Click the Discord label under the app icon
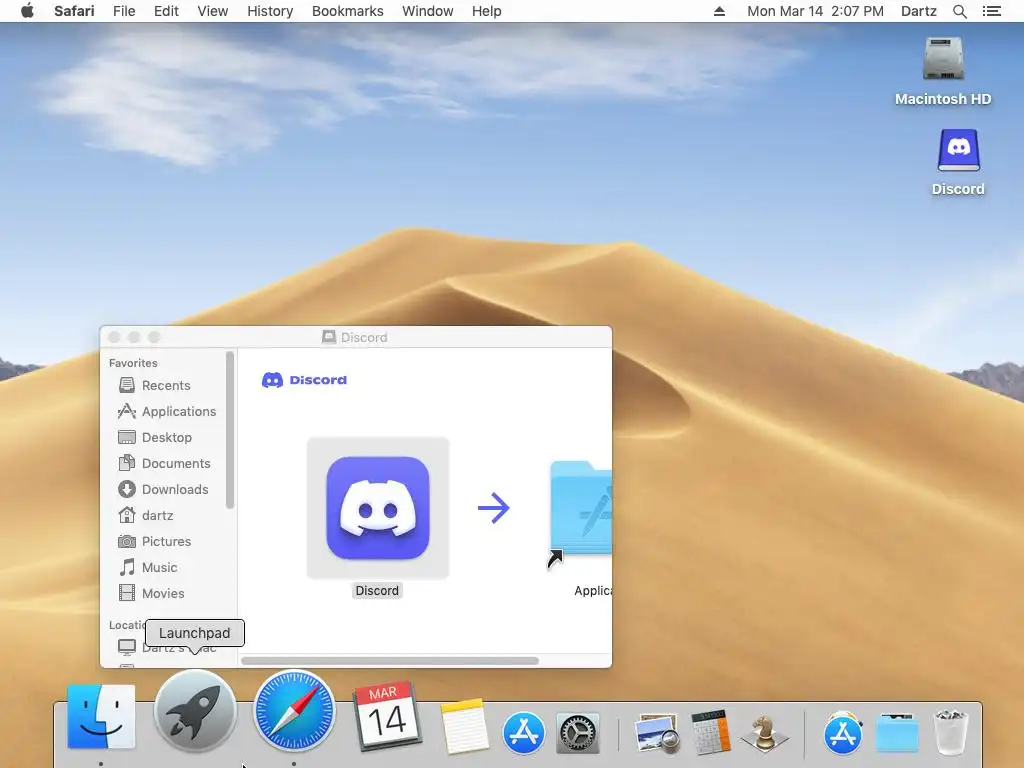 (377, 590)
